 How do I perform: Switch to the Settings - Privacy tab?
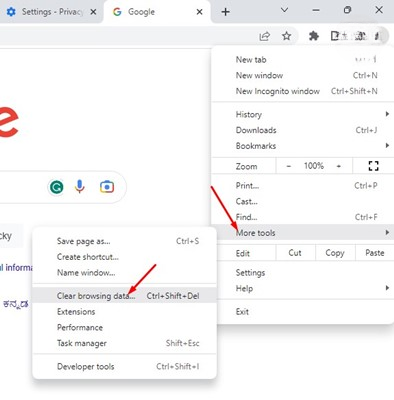51,12
